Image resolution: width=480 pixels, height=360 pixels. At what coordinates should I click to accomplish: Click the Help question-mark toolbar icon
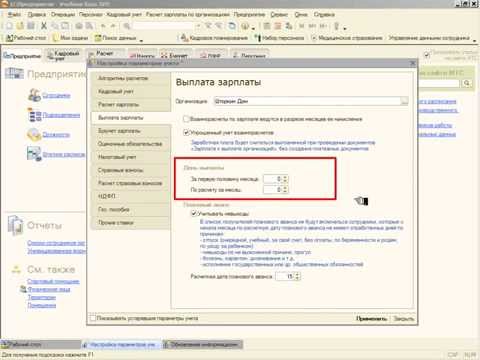pos(246,26)
